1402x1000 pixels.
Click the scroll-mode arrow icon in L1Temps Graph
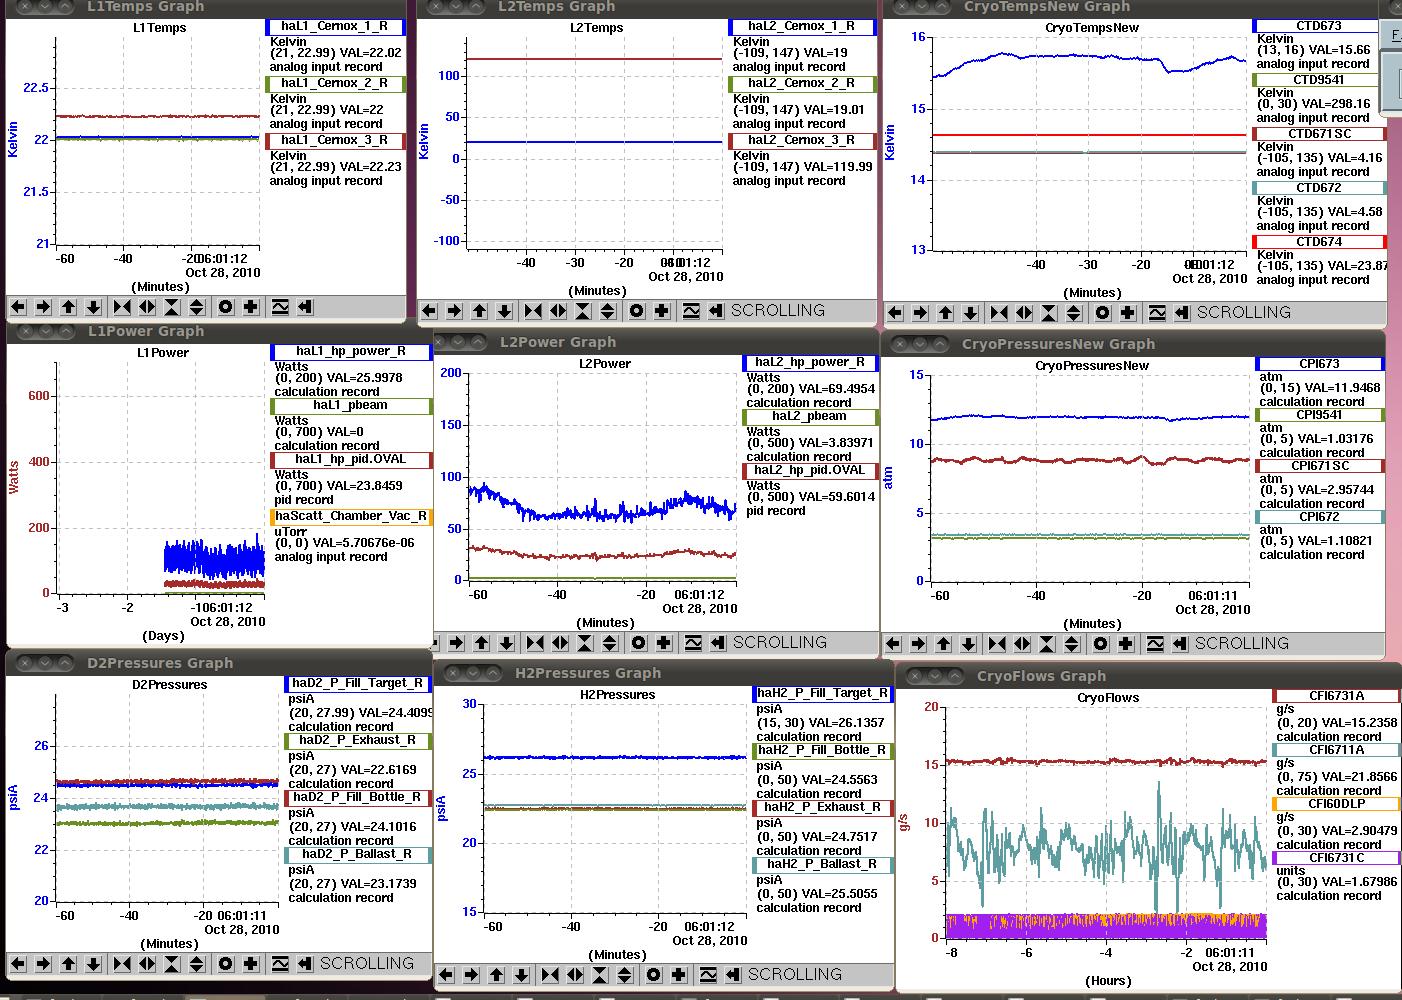305,307
